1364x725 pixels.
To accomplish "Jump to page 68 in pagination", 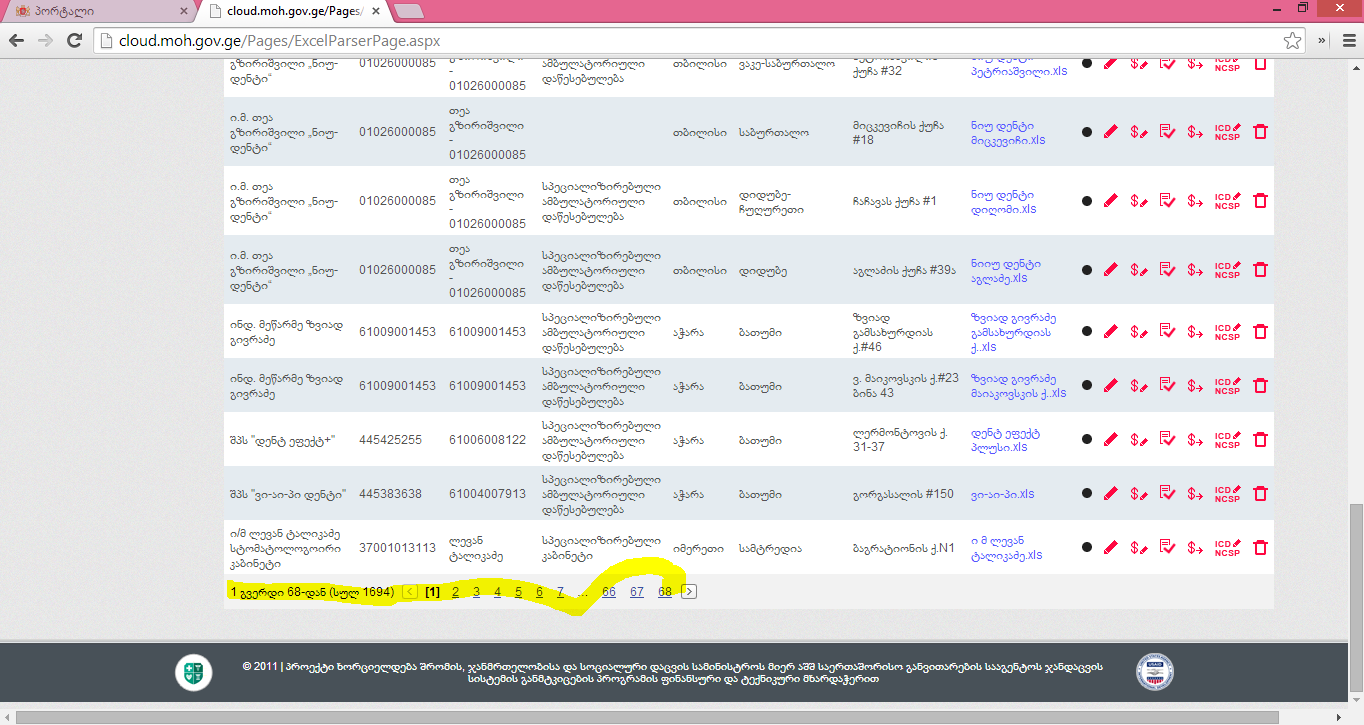I will 665,592.
